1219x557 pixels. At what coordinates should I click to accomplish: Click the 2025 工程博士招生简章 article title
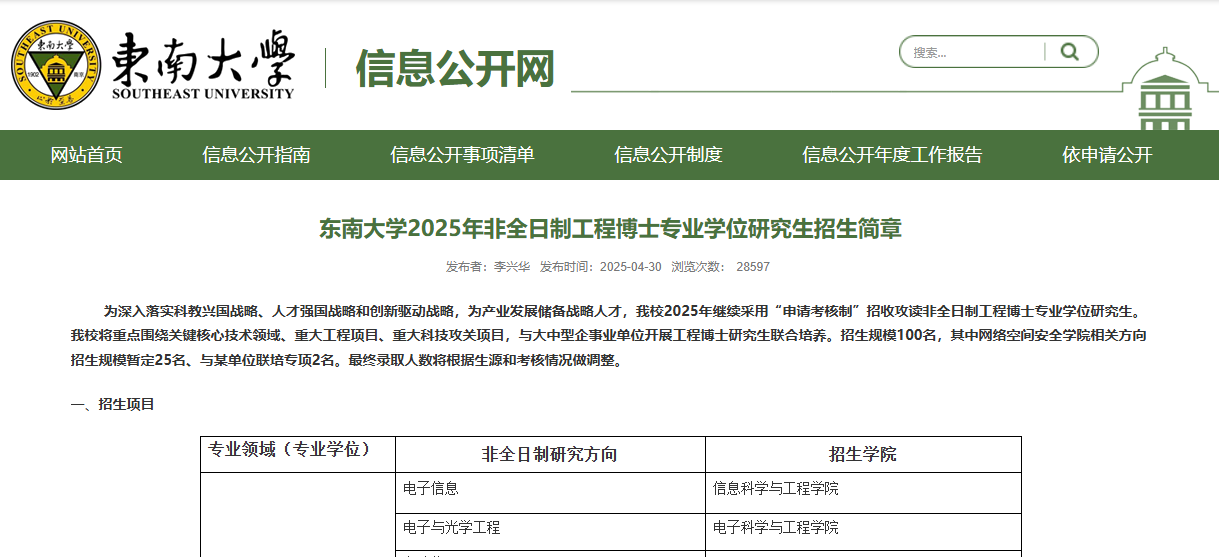point(610,229)
